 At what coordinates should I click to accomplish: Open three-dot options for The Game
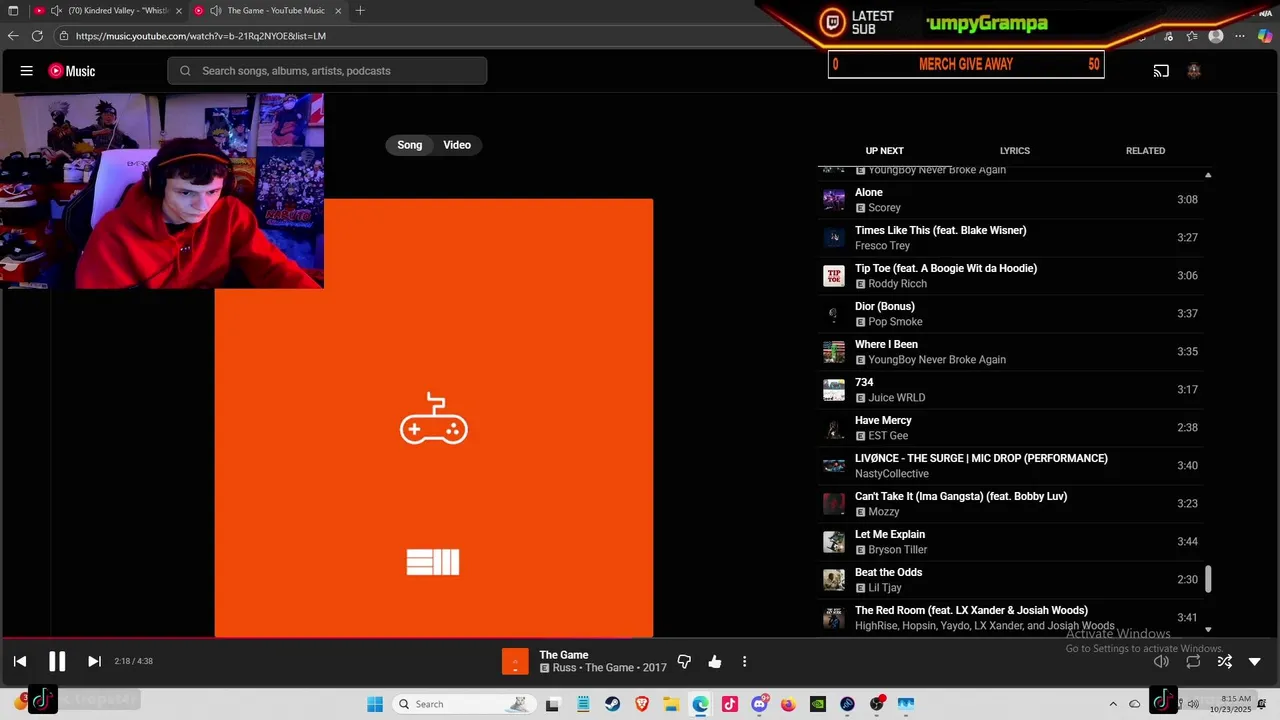744,661
